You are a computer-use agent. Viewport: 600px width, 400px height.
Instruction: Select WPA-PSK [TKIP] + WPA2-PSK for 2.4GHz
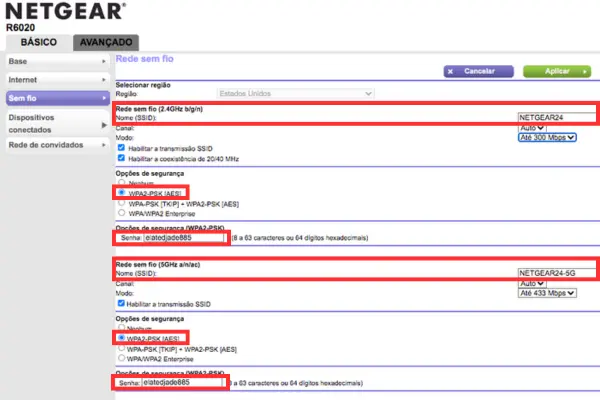tap(122, 203)
